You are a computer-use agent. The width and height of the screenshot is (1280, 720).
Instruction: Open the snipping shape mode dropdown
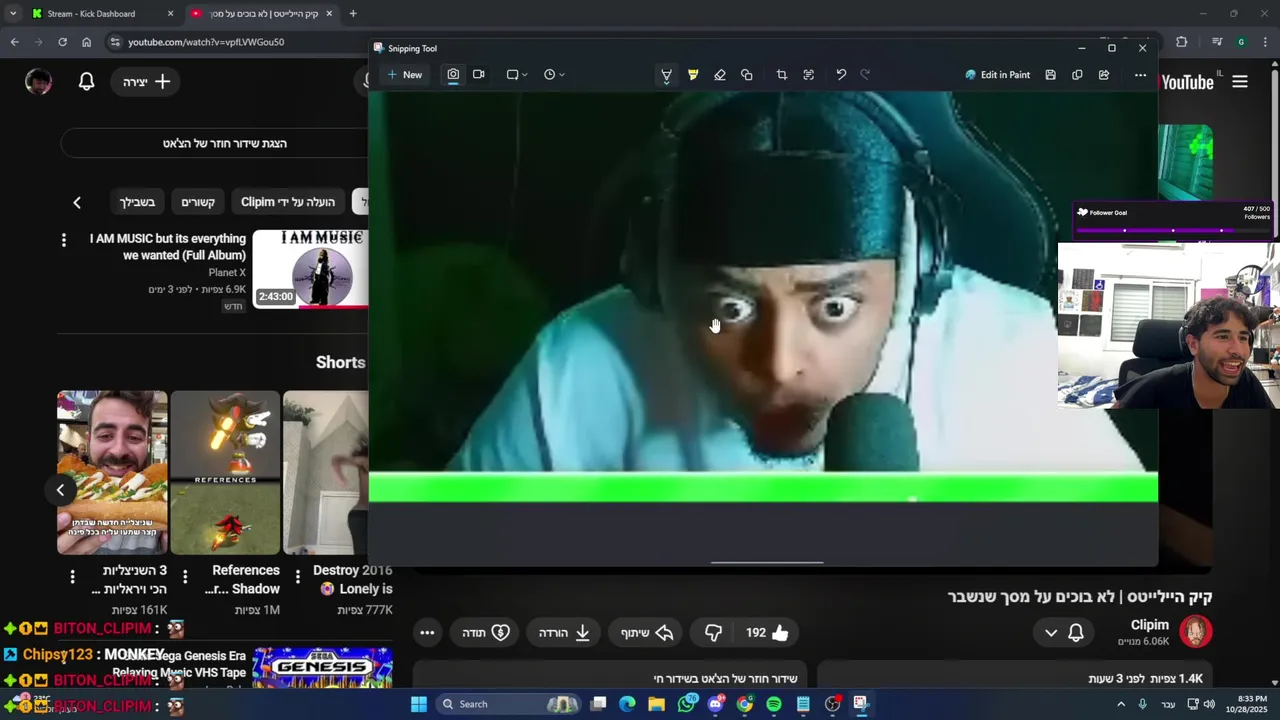coord(517,75)
